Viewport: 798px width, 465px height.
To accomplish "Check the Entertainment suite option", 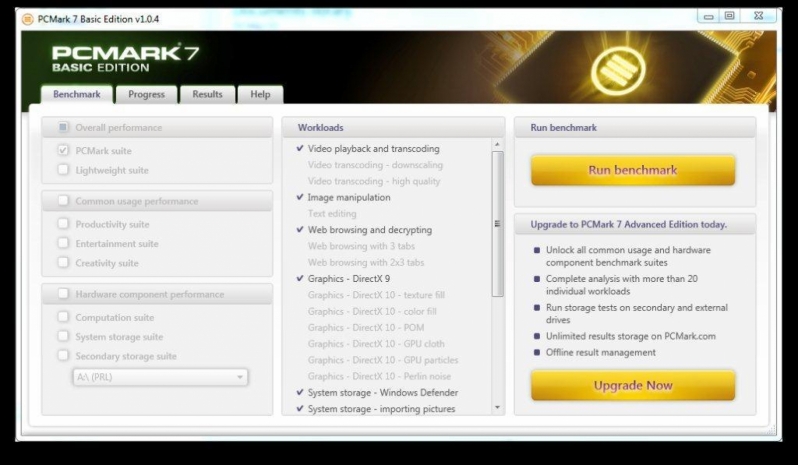I will [x=63, y=243].
